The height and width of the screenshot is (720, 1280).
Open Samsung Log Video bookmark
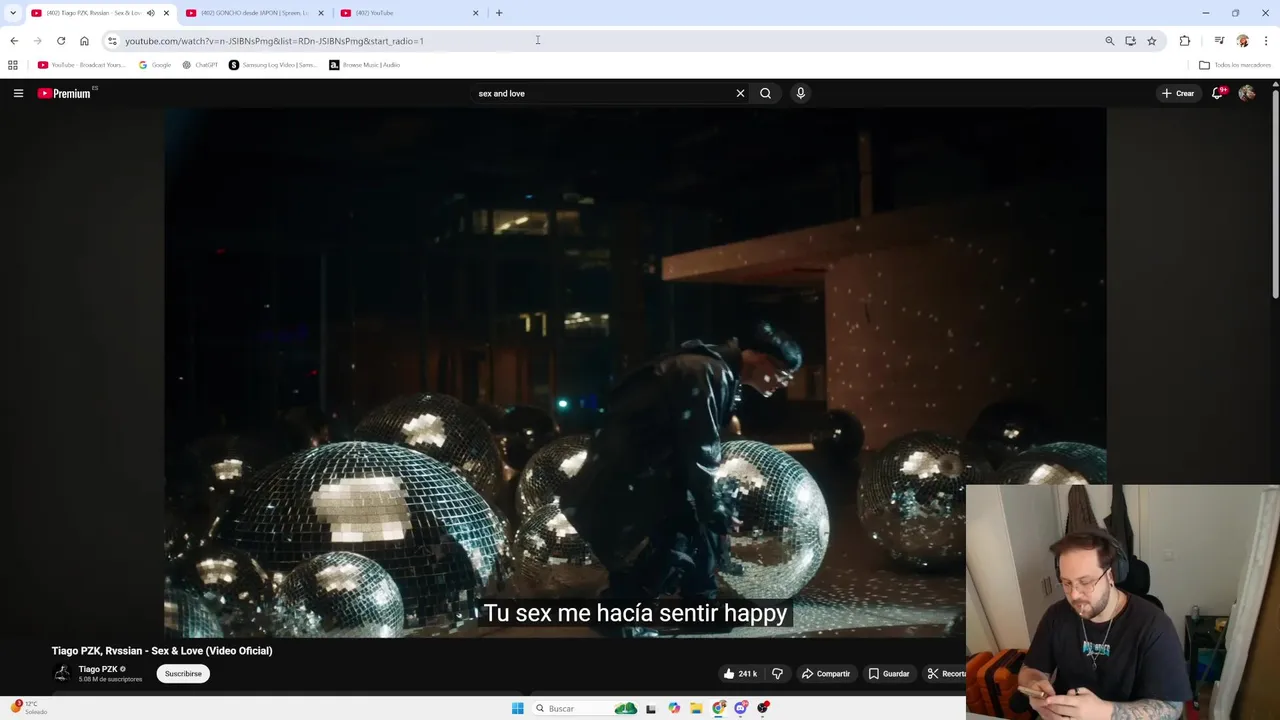[x=273, y=65]
